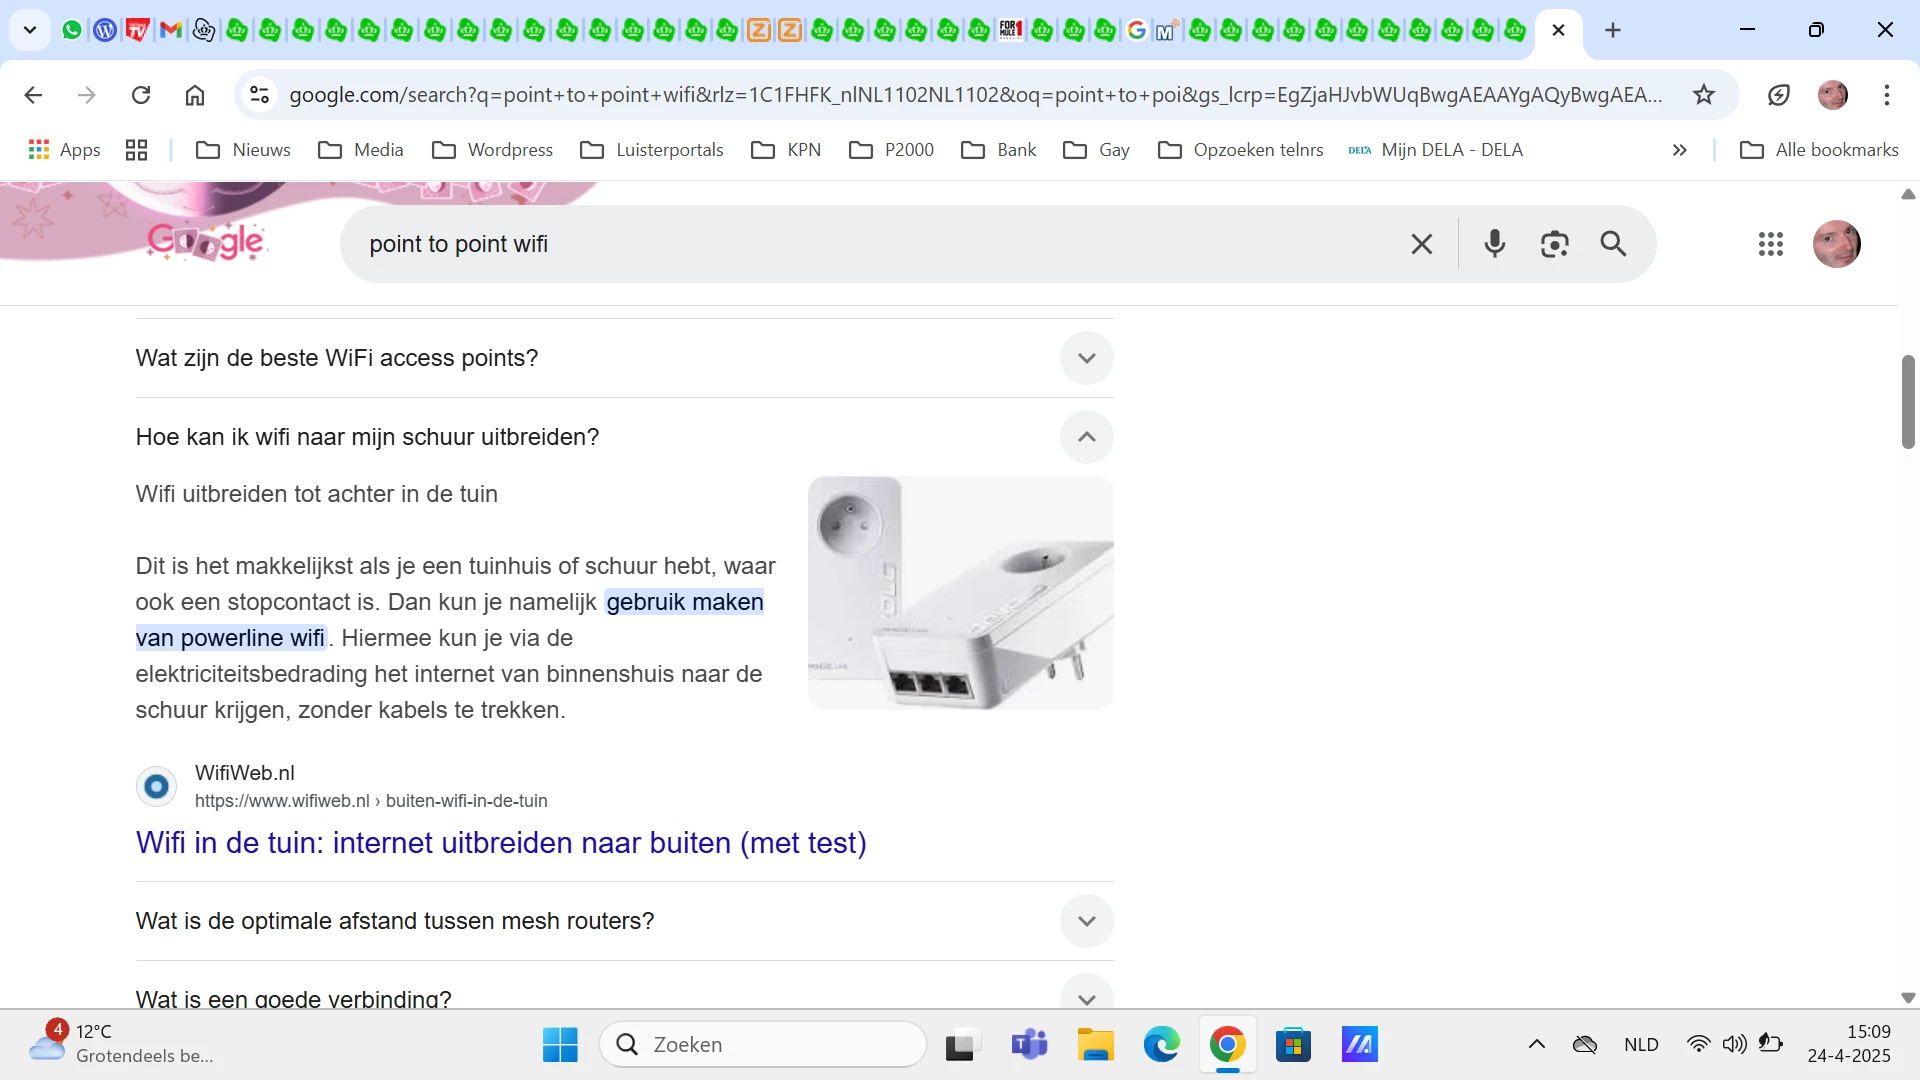Open a new browser tab
This screenshot has height=1080, width=1920.
[1612, 30]
